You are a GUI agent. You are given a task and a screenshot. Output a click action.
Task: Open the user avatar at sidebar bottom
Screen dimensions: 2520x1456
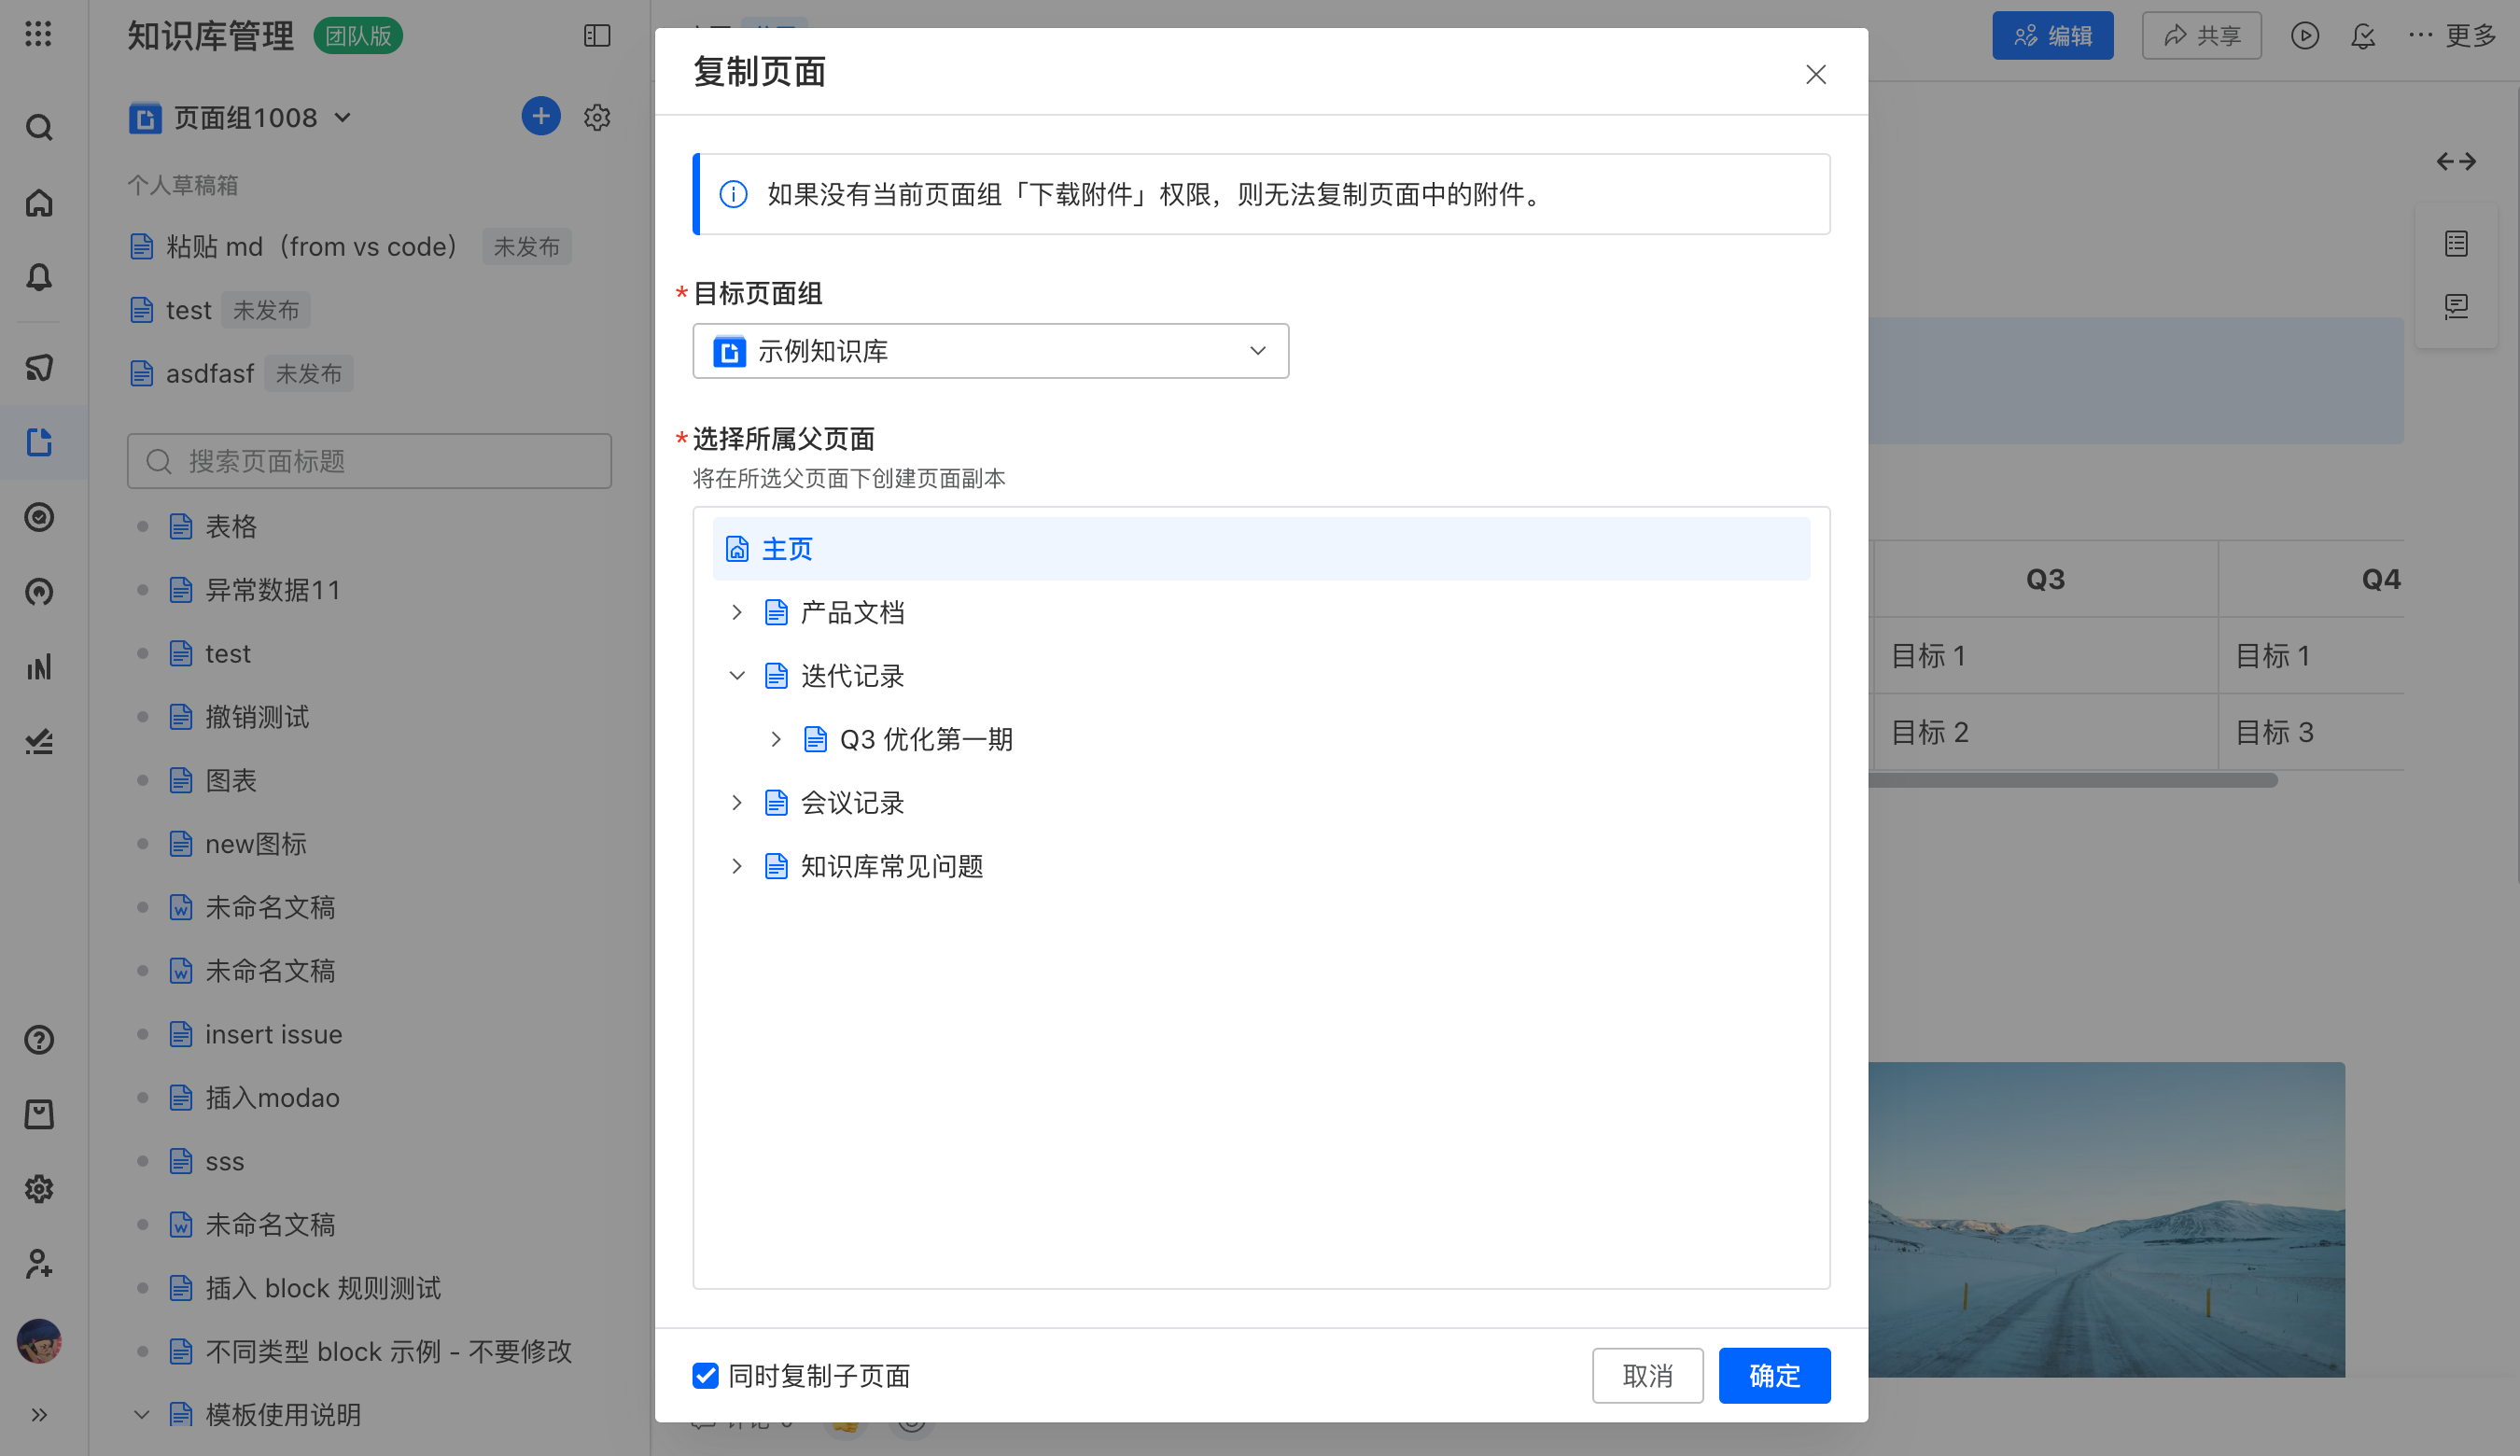(39, 1341)
